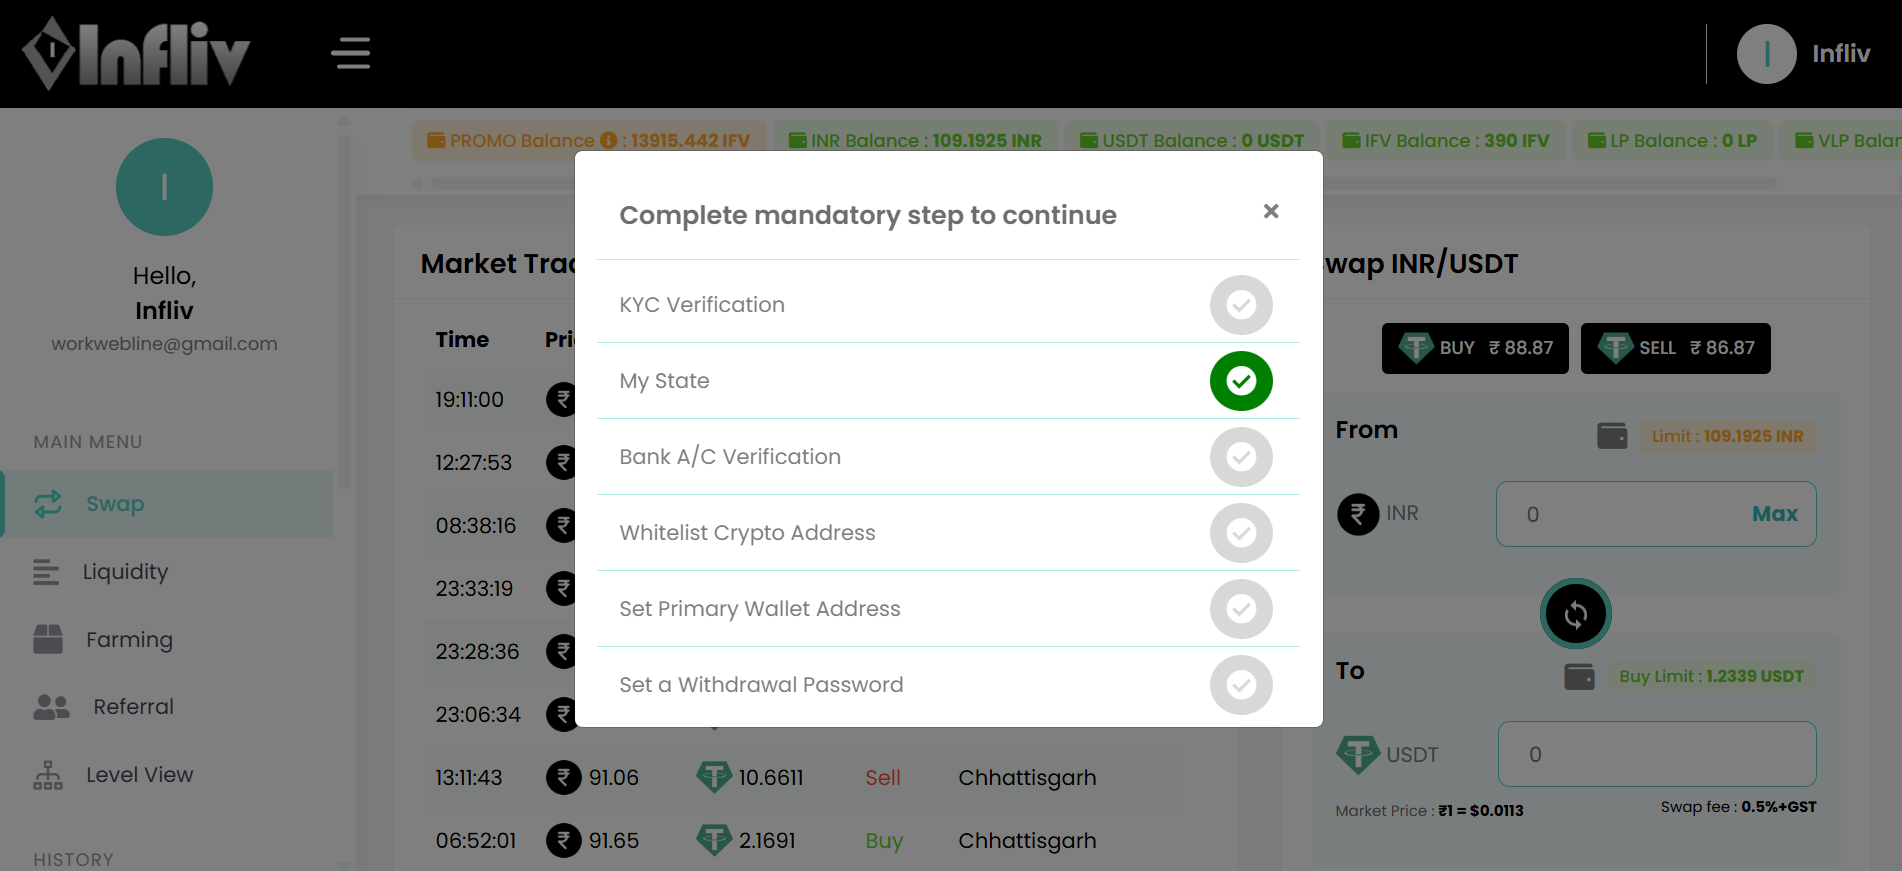The width and height of the screenshot is (1902, 871).
Task: Close the mandatory steps dialog
Action: pyautogui.click(x=1271, y=211)
